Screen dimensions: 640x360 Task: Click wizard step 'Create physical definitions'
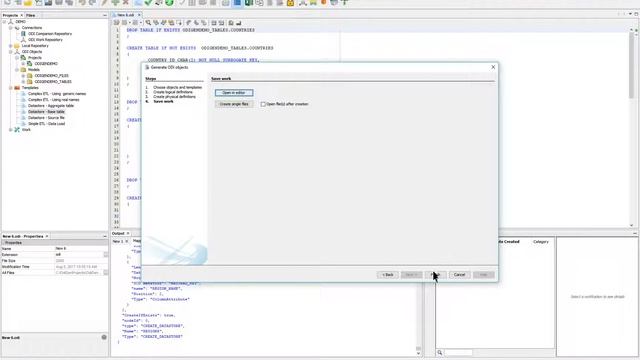[x=174, y=97]
